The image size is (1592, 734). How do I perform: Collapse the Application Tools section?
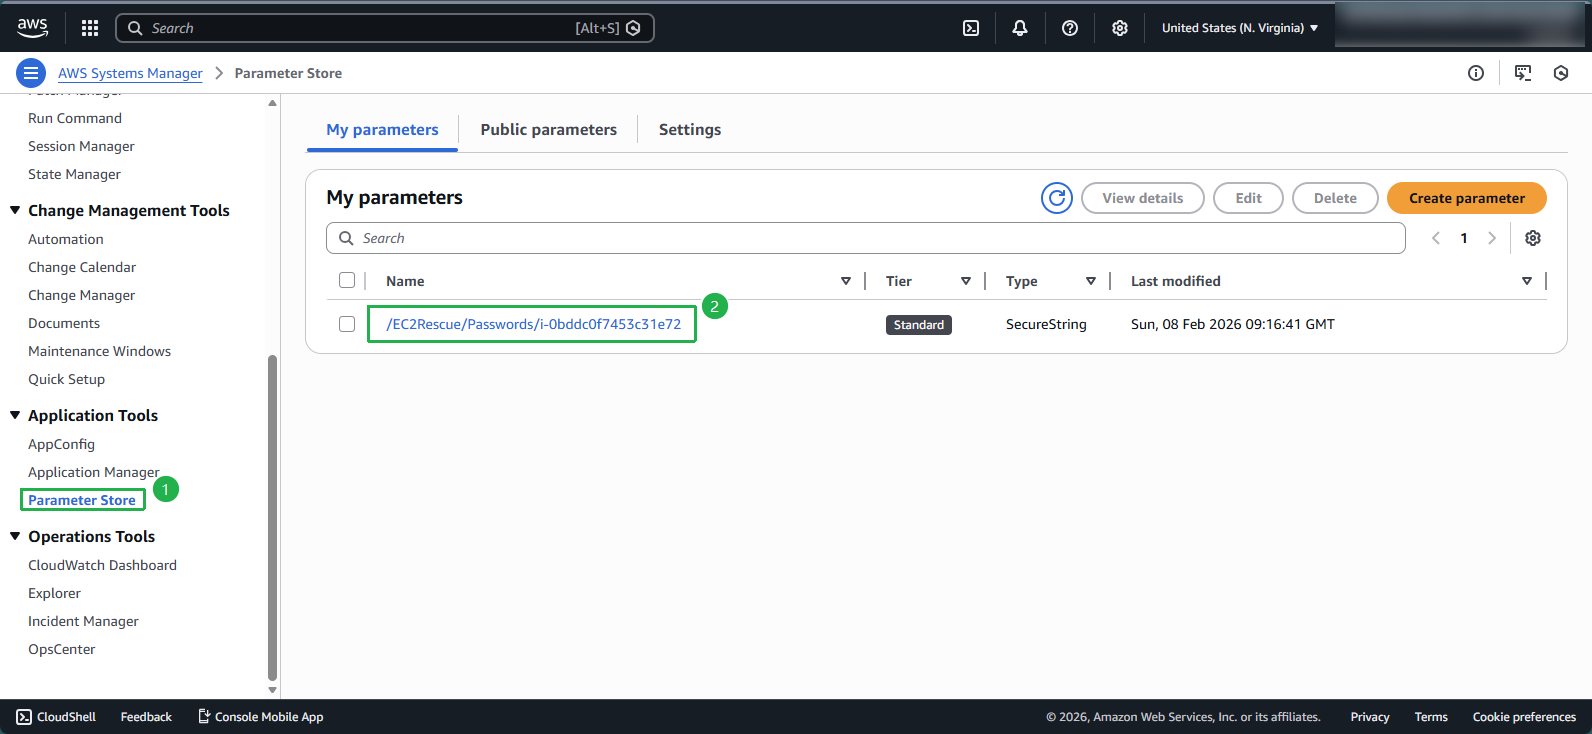tap(15, 415)
